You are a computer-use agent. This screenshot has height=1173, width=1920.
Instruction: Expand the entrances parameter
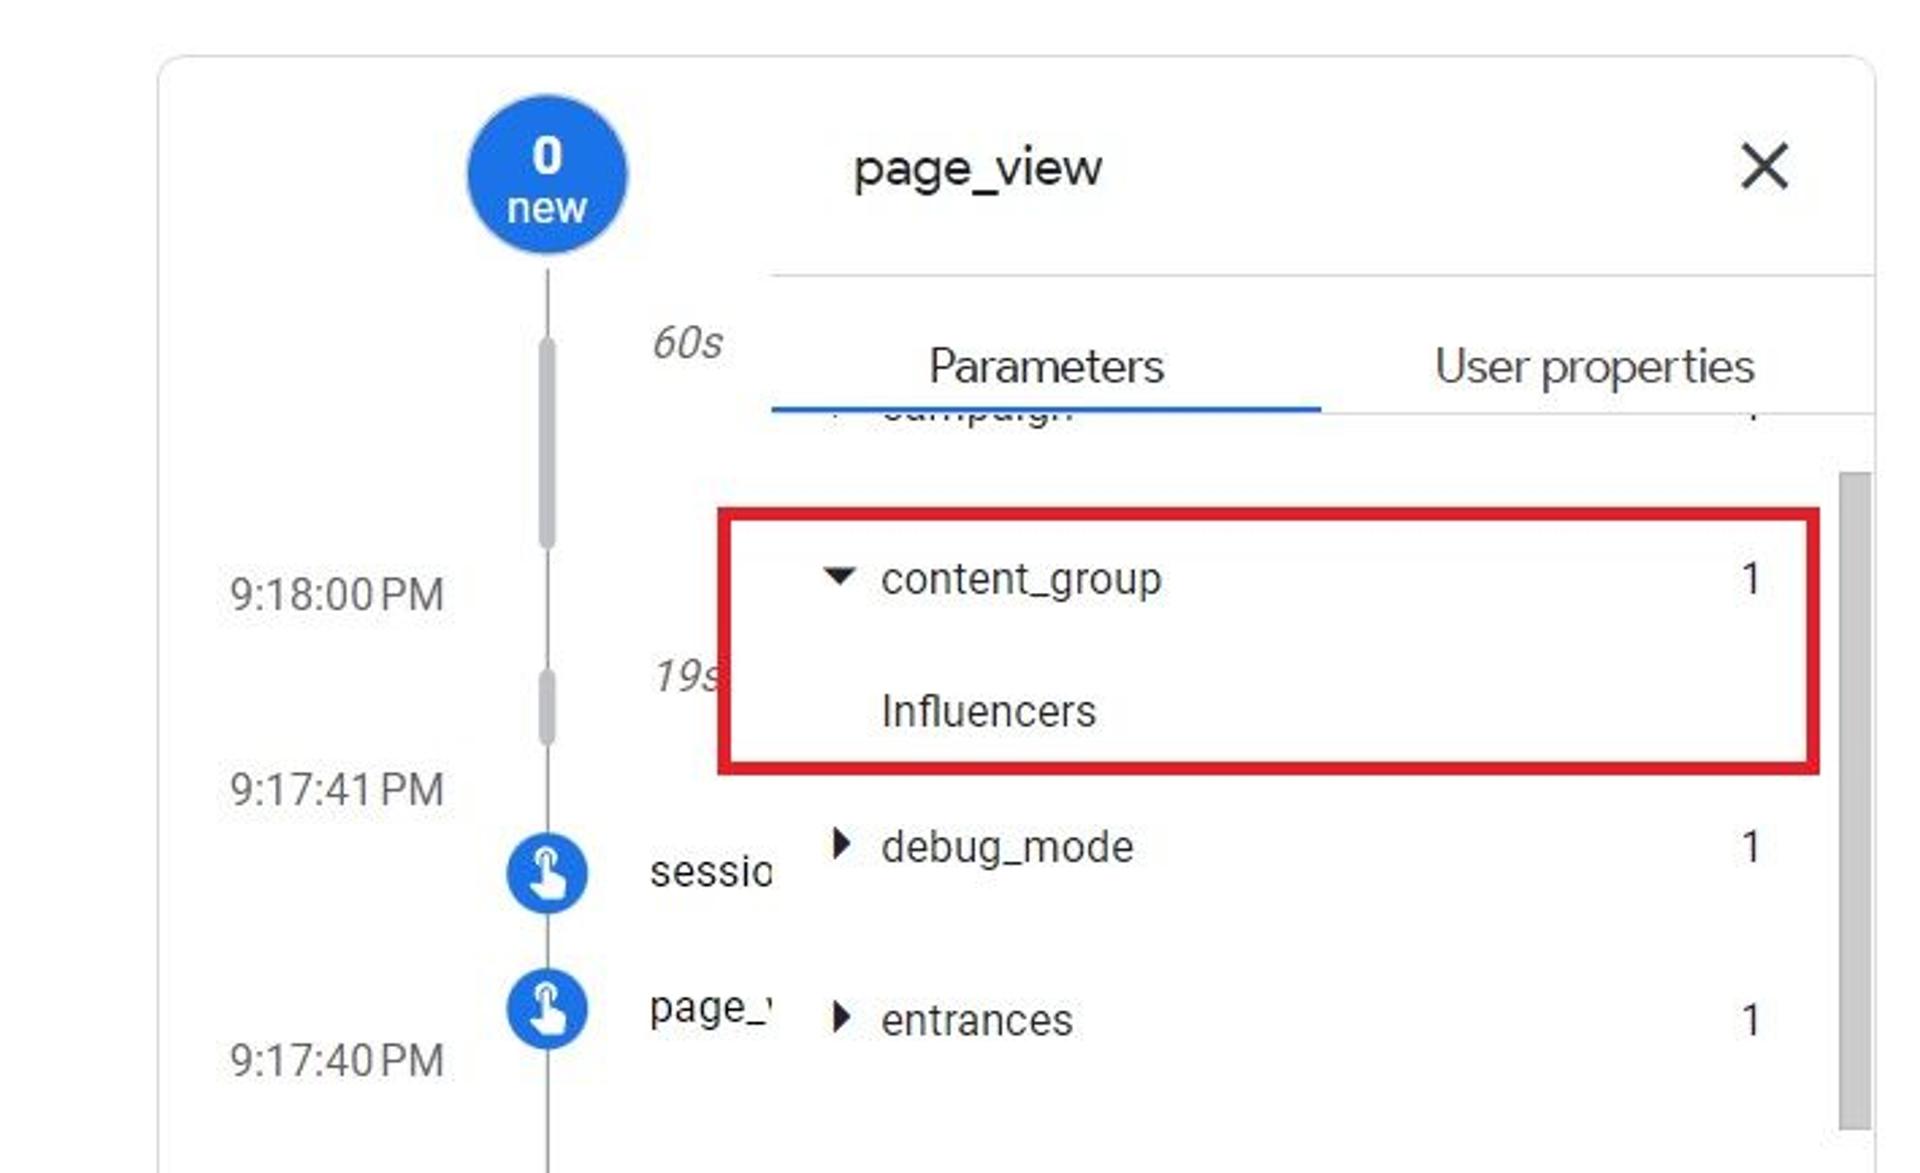click(x=841, y=1018)
